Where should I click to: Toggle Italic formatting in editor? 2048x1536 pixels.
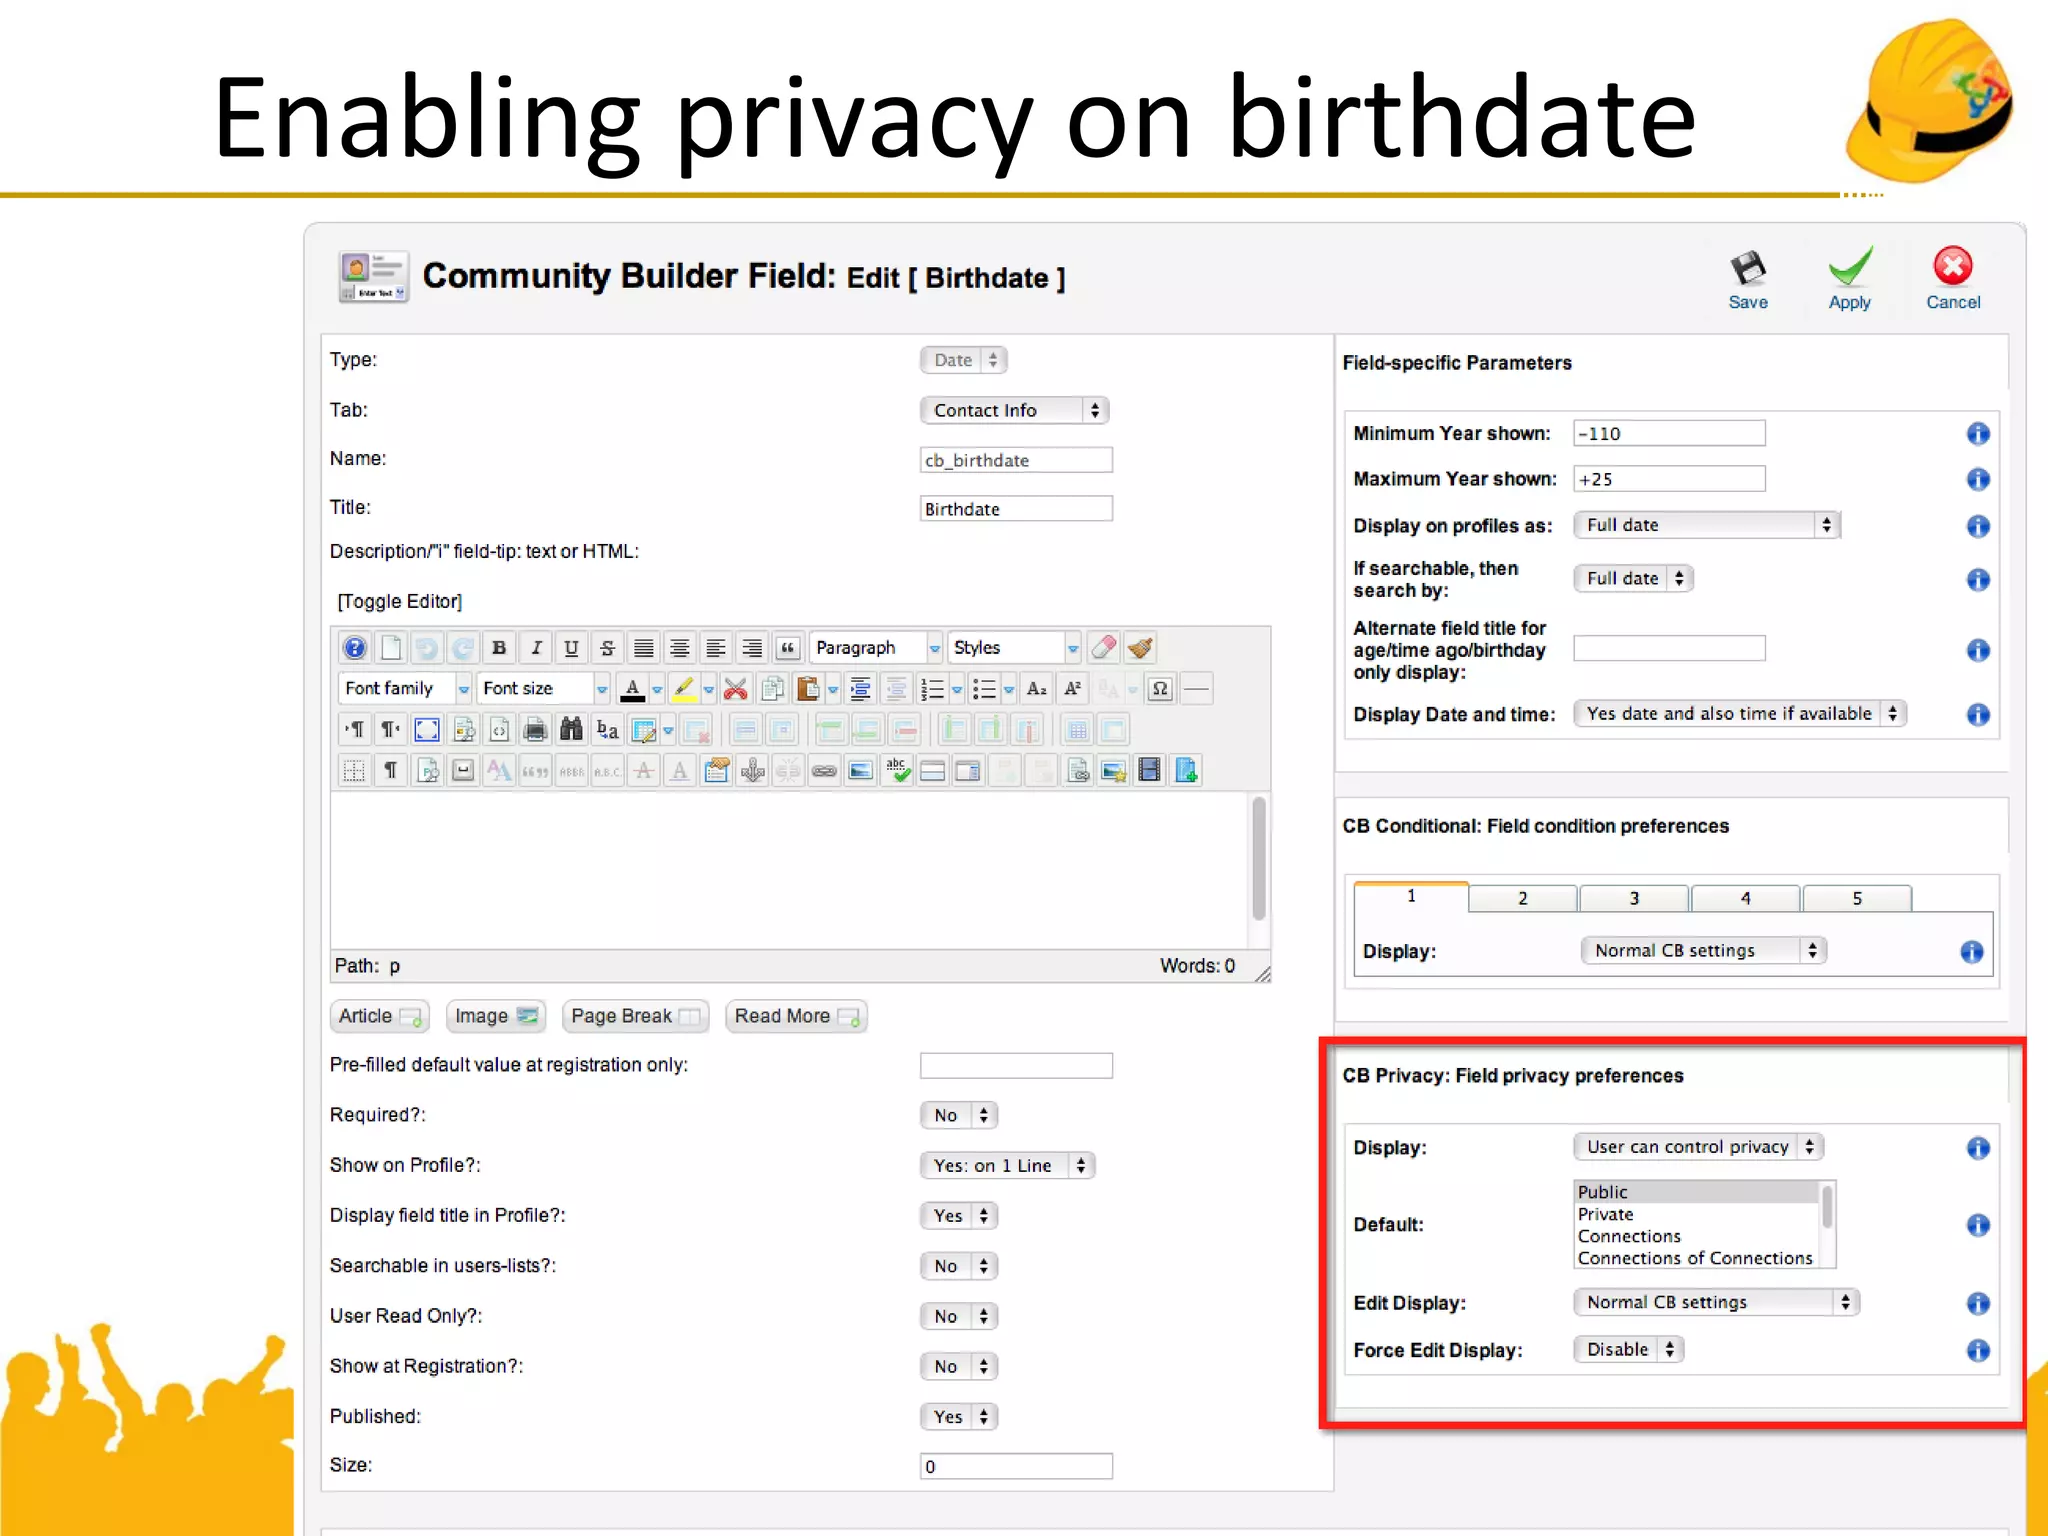[x=535, y=648]
